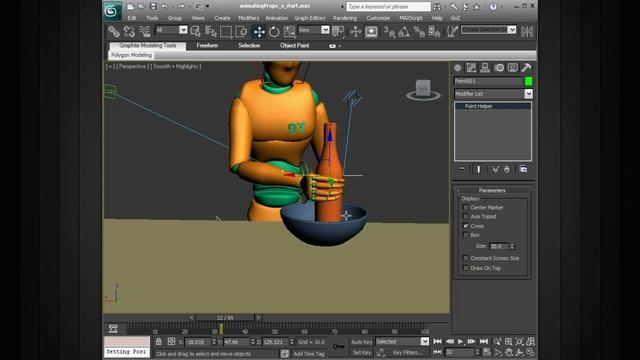The image size is (640, 360).
Task: Open the Hierarchy command panel tab
Action: click(485, 68)
